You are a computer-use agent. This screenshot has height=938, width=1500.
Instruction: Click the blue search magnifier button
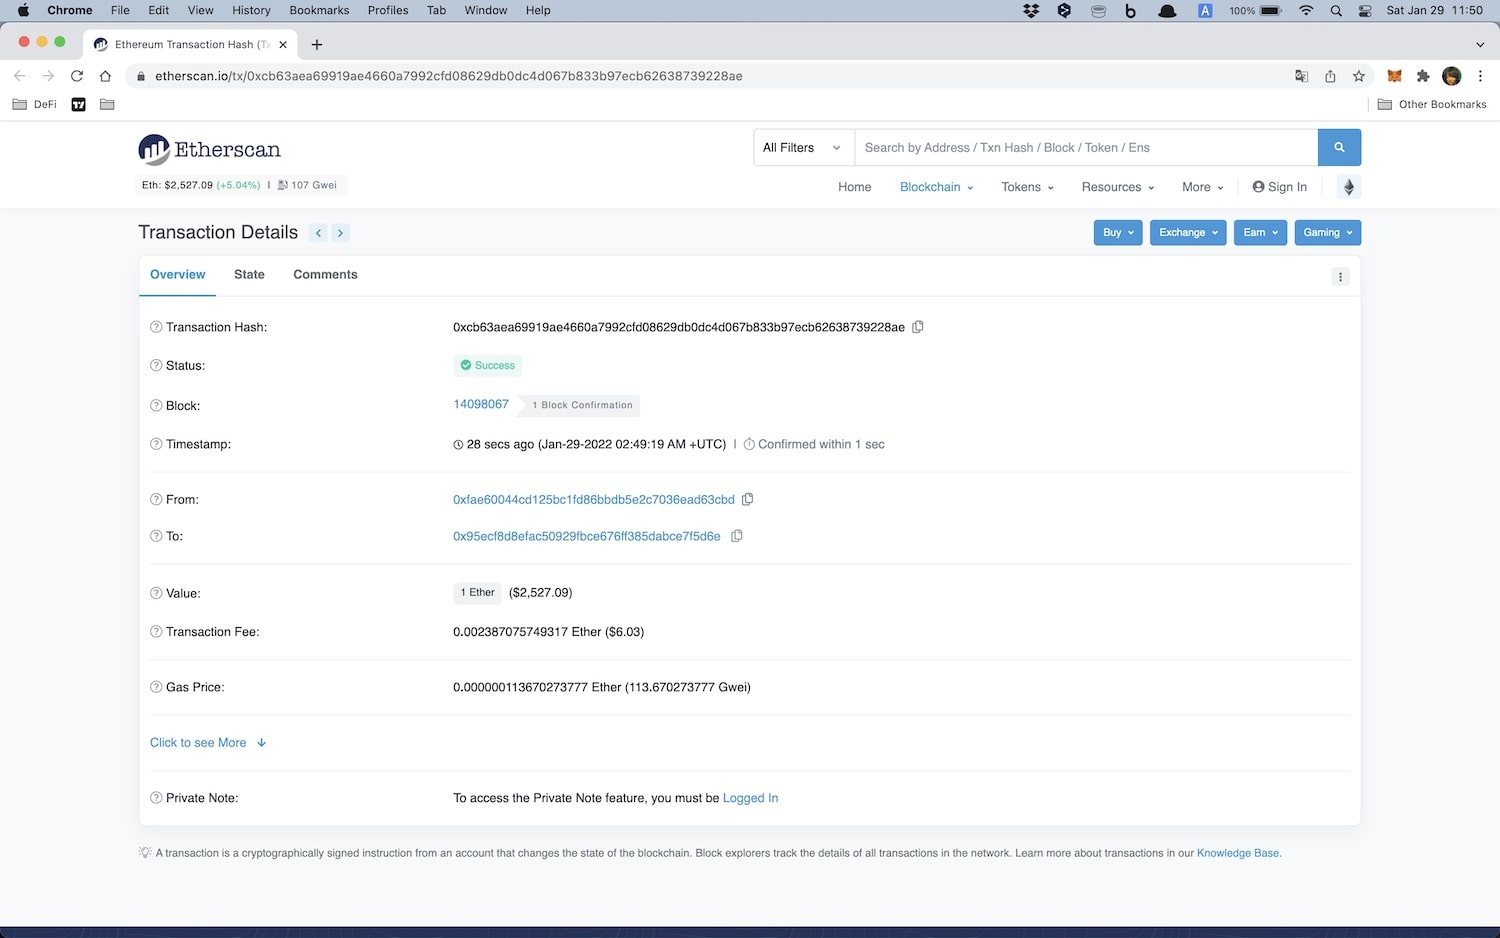[1339, 147]
